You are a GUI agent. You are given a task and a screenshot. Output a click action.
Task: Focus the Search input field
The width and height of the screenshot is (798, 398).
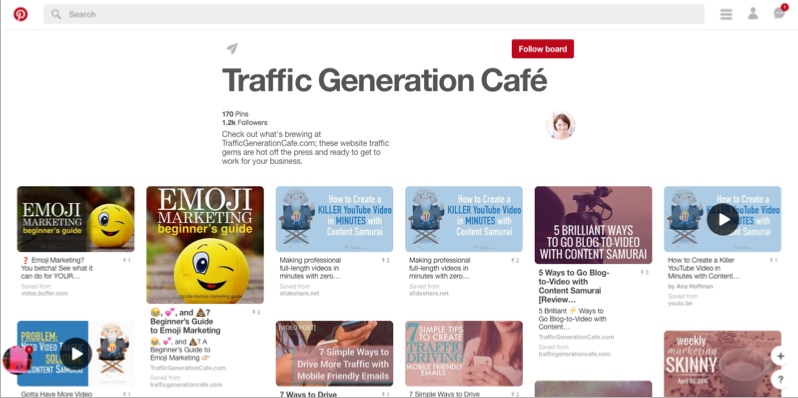pyautogui.click(x=374, y=14)
